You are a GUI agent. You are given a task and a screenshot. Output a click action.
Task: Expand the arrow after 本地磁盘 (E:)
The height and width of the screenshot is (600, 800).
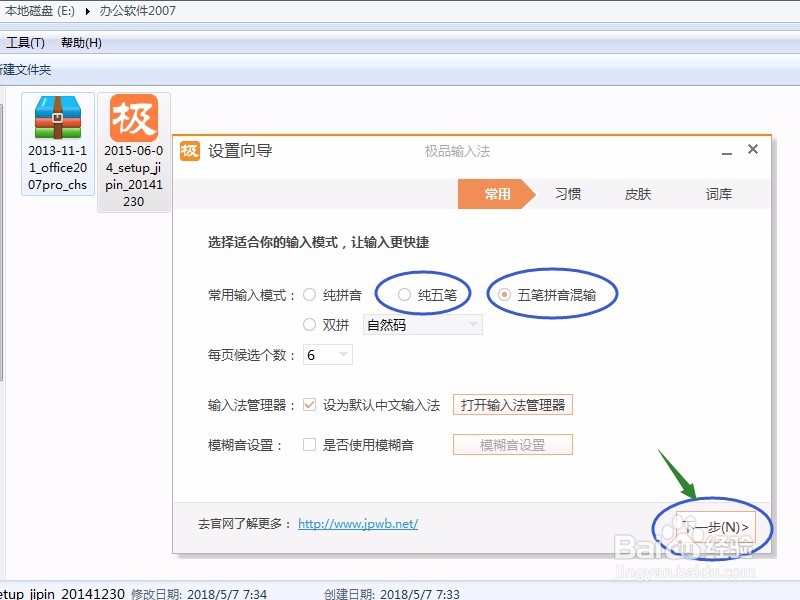pos(88,11)
